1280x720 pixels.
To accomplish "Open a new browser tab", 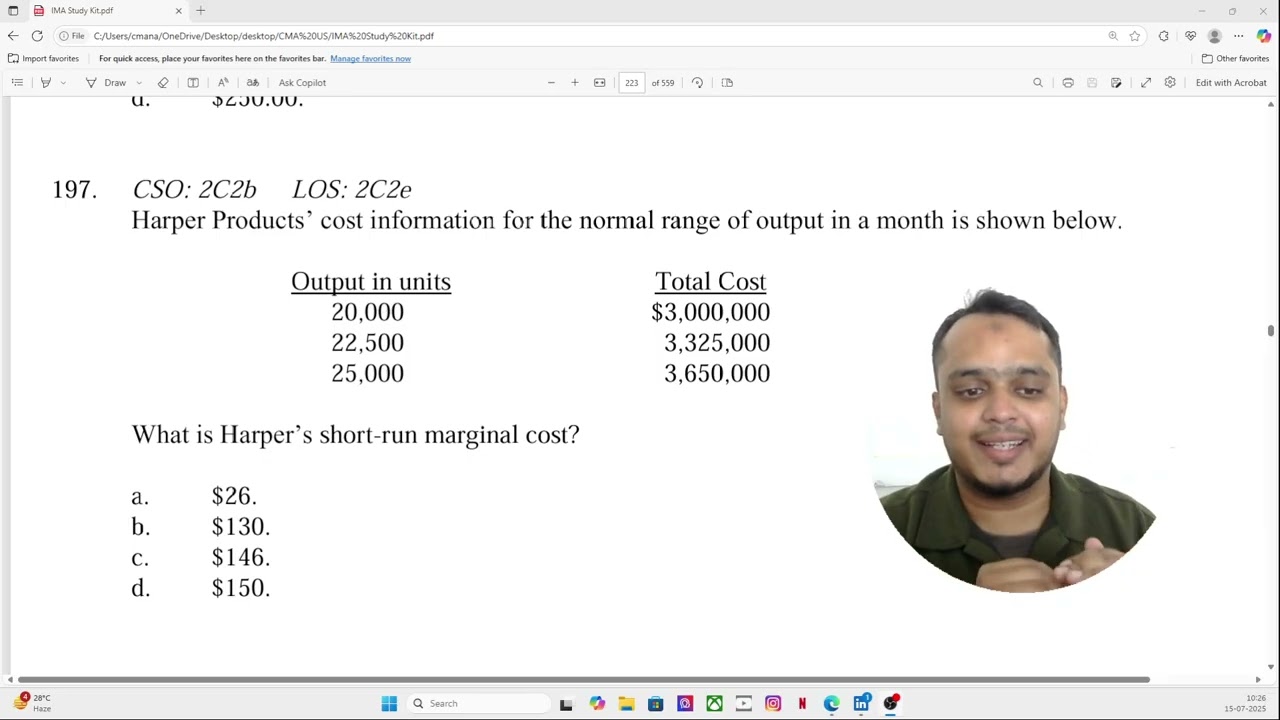I will point(201,11).
